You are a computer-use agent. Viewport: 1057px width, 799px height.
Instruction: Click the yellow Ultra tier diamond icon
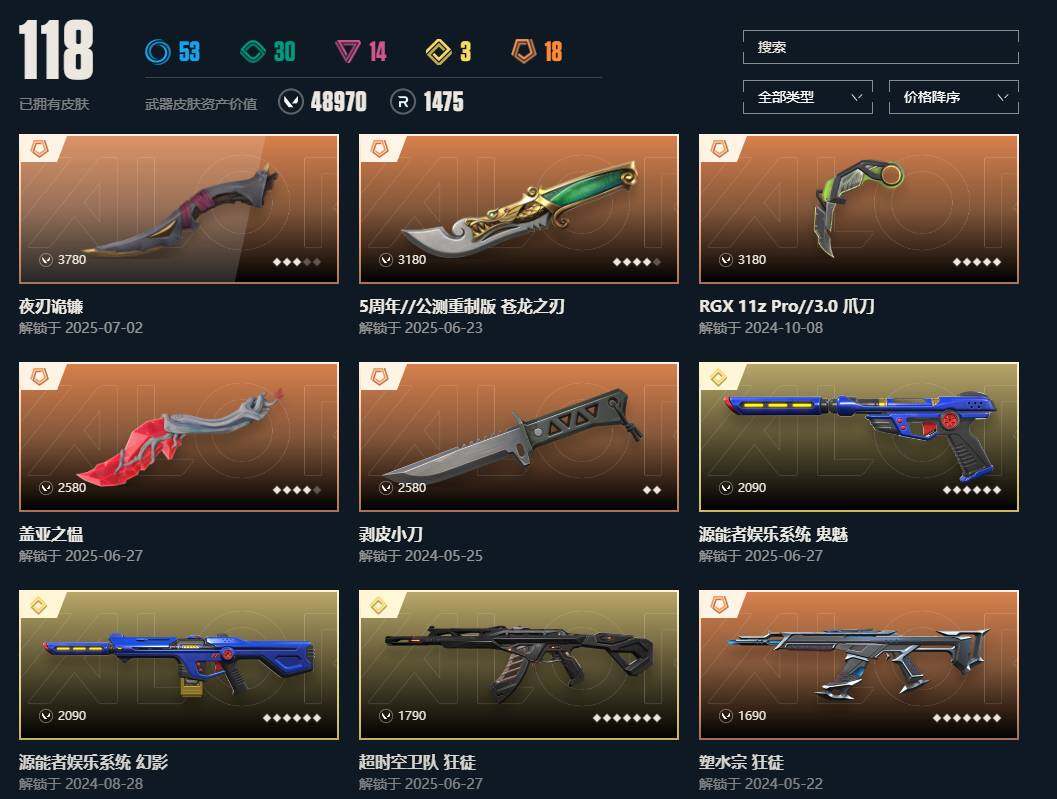pyautogui.click(x=439, y=51)
